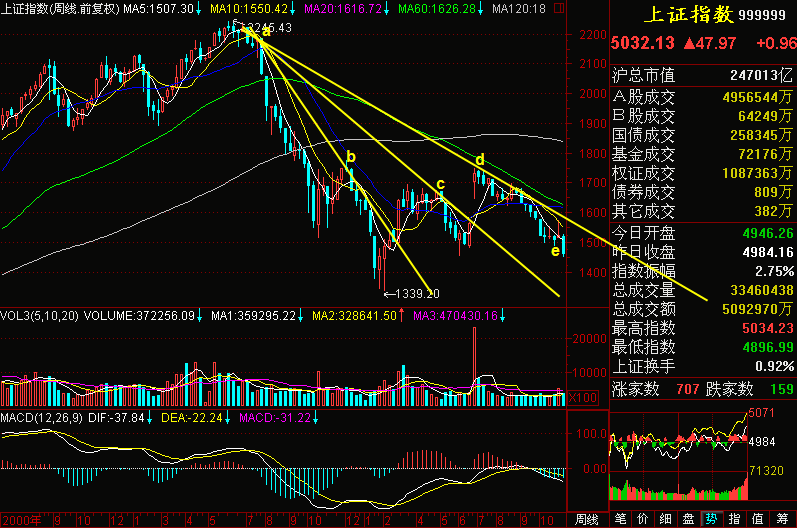797x528 pixels.
Task: Click the 涨家数 707 count
Action: (656, 389)
